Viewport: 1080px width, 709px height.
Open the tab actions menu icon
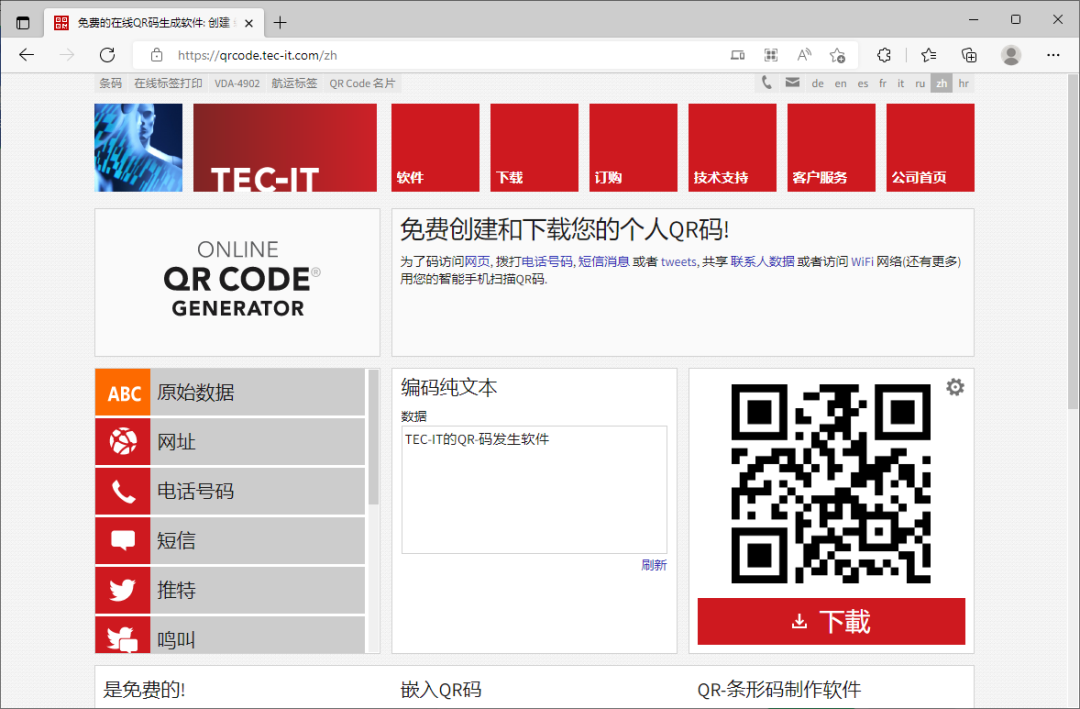[x=23, y=23]
